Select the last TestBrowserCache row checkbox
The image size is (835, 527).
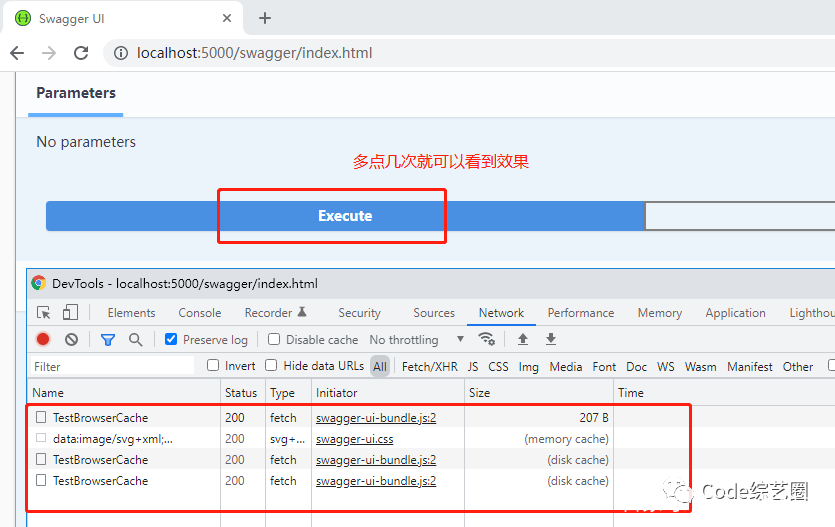[41, 480]
